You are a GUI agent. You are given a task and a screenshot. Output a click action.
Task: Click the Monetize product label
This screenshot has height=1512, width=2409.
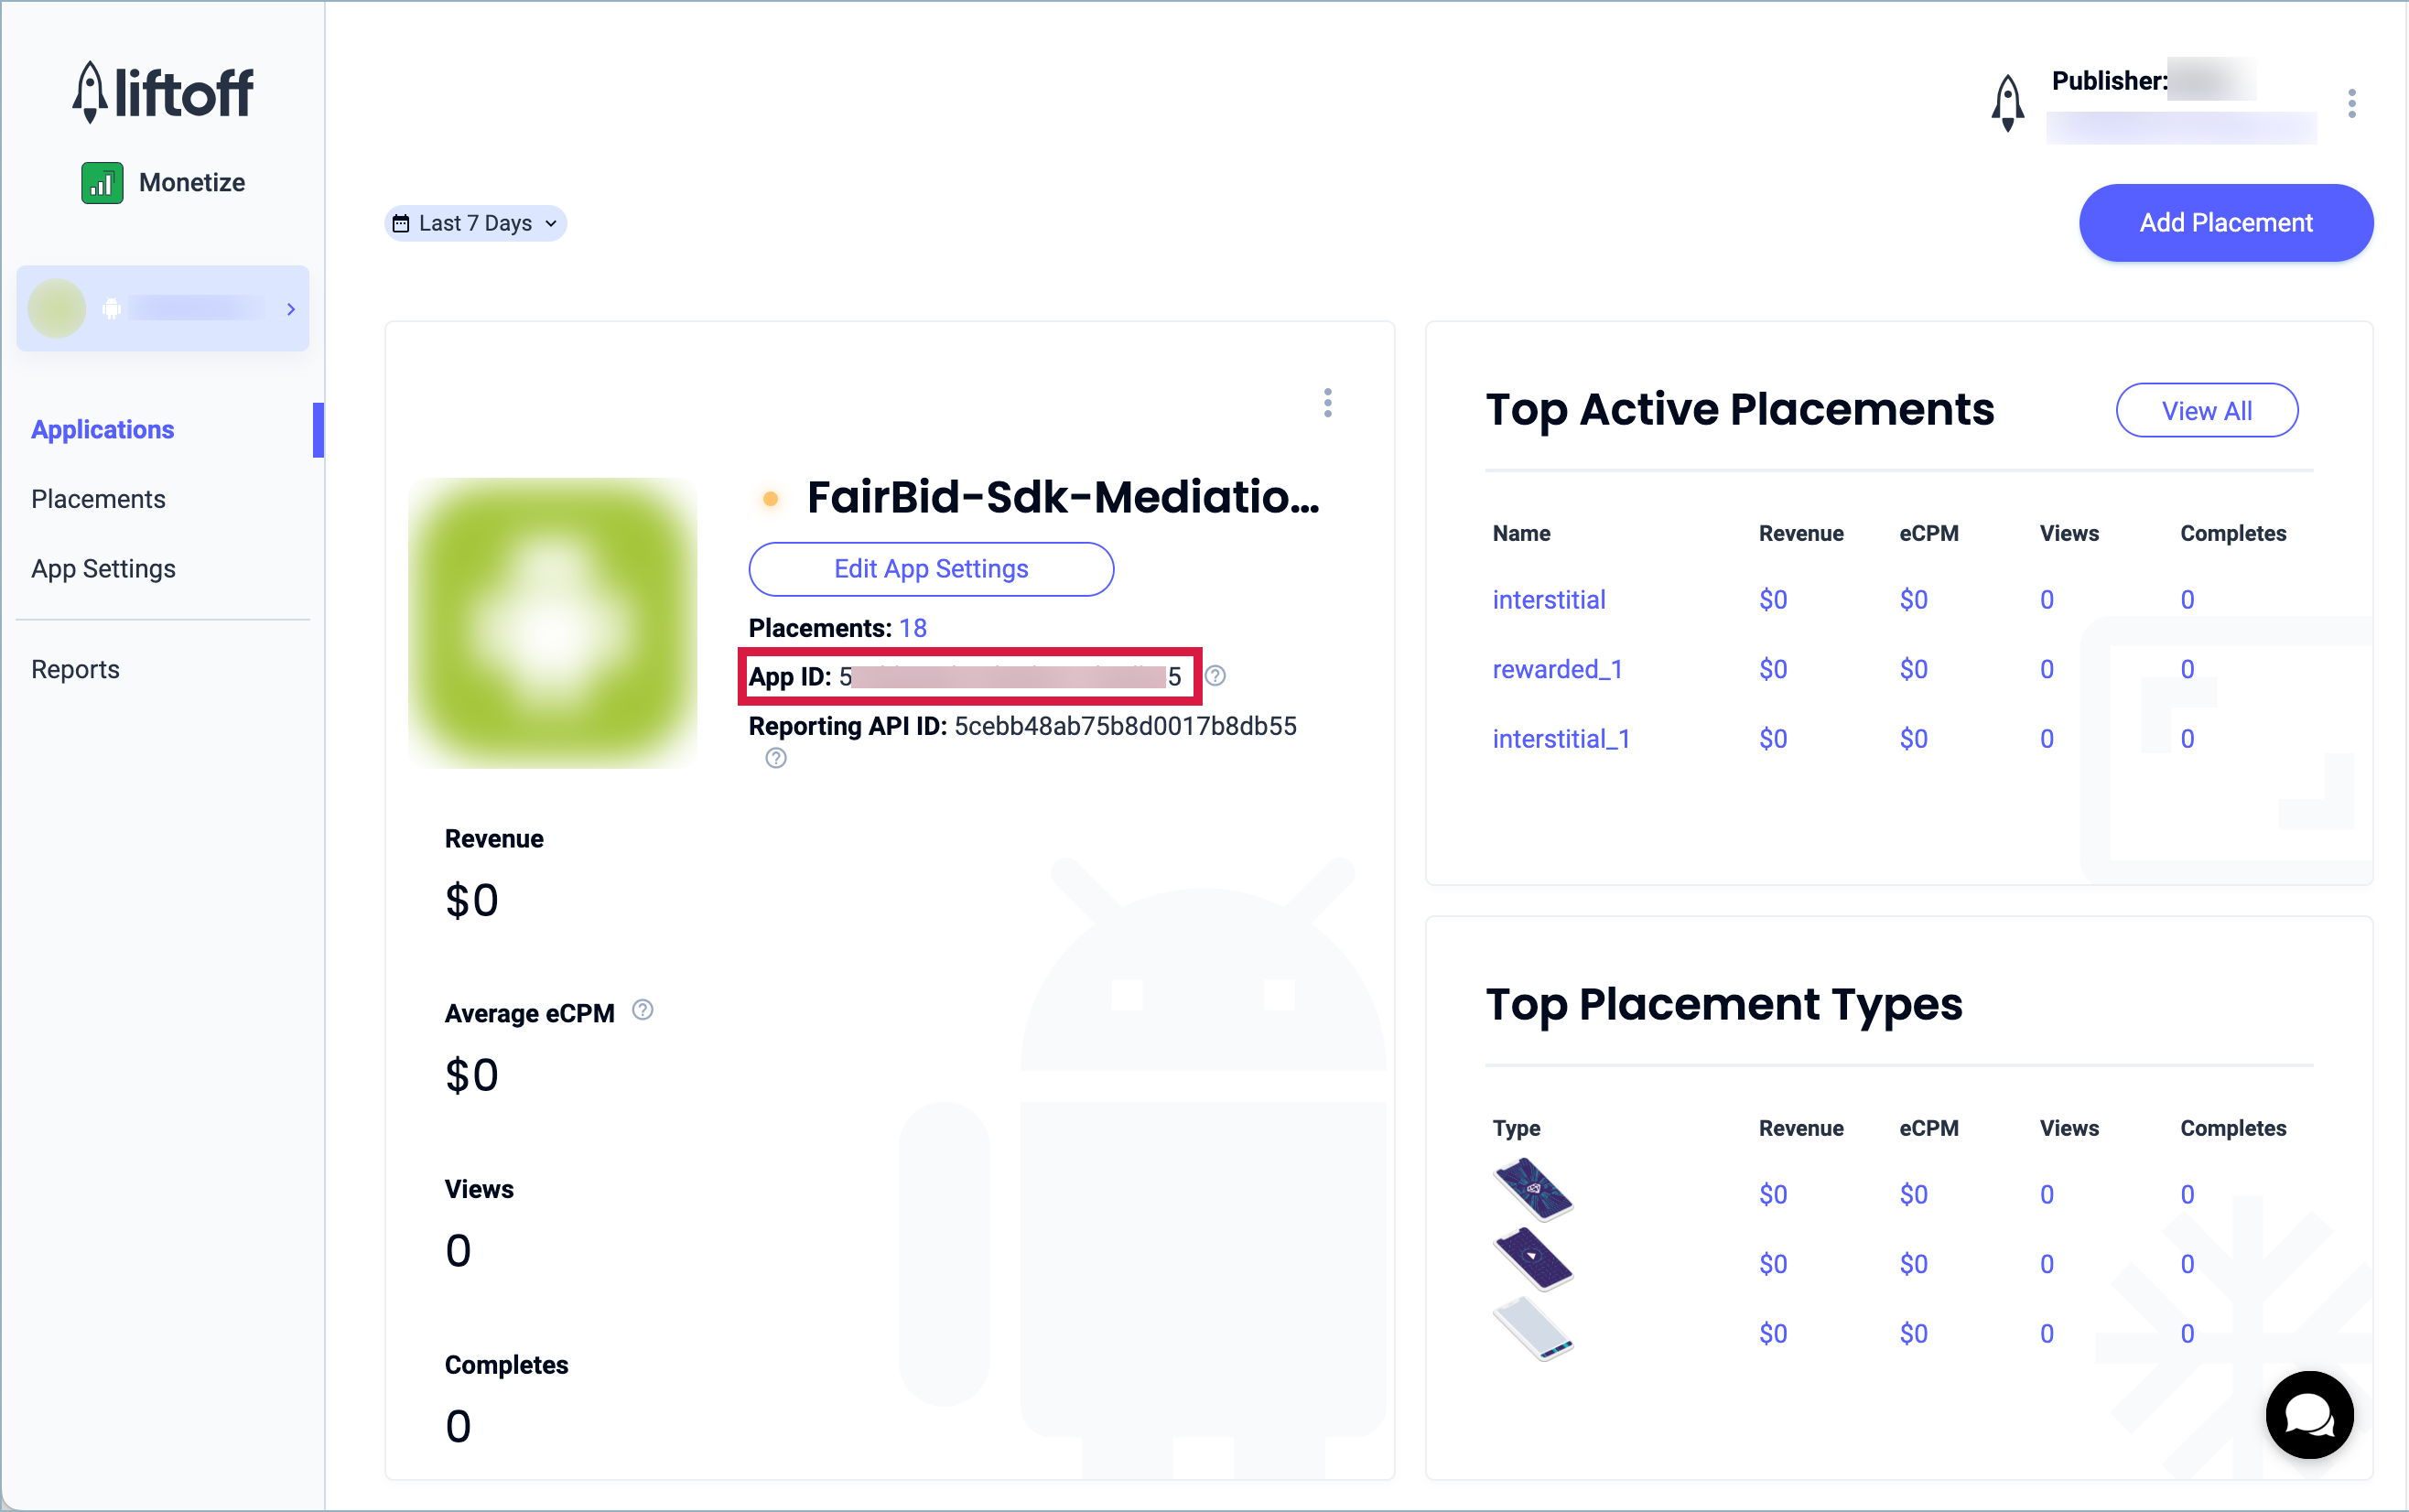point(192,183)
